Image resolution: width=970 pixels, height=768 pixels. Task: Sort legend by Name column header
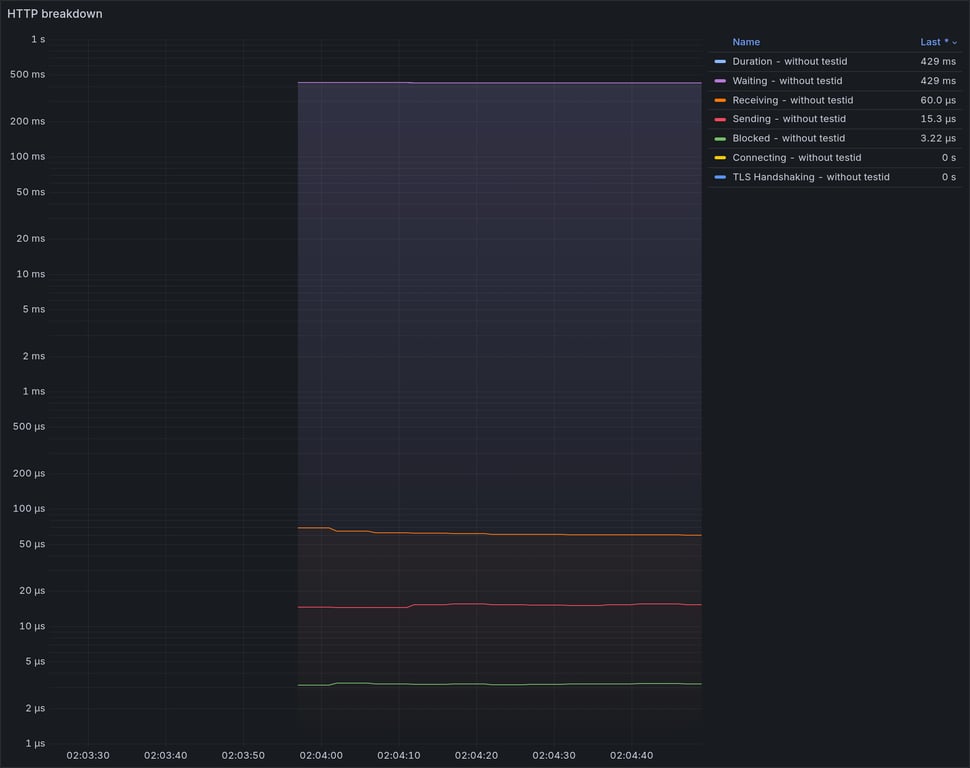[746, 42]
